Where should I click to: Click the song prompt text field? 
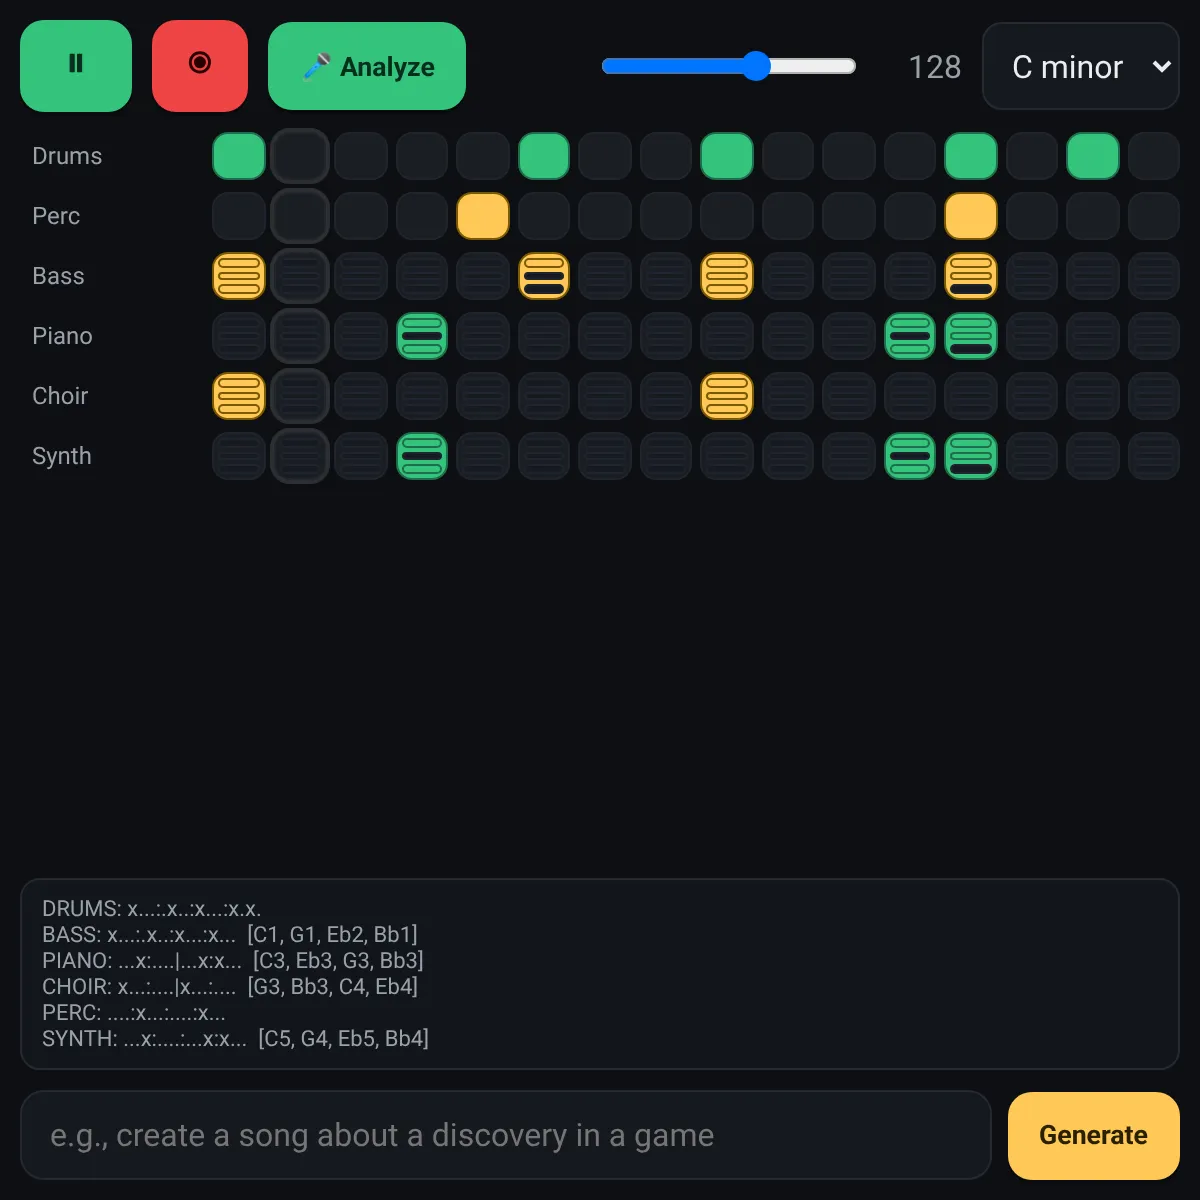coord(505,1135)
